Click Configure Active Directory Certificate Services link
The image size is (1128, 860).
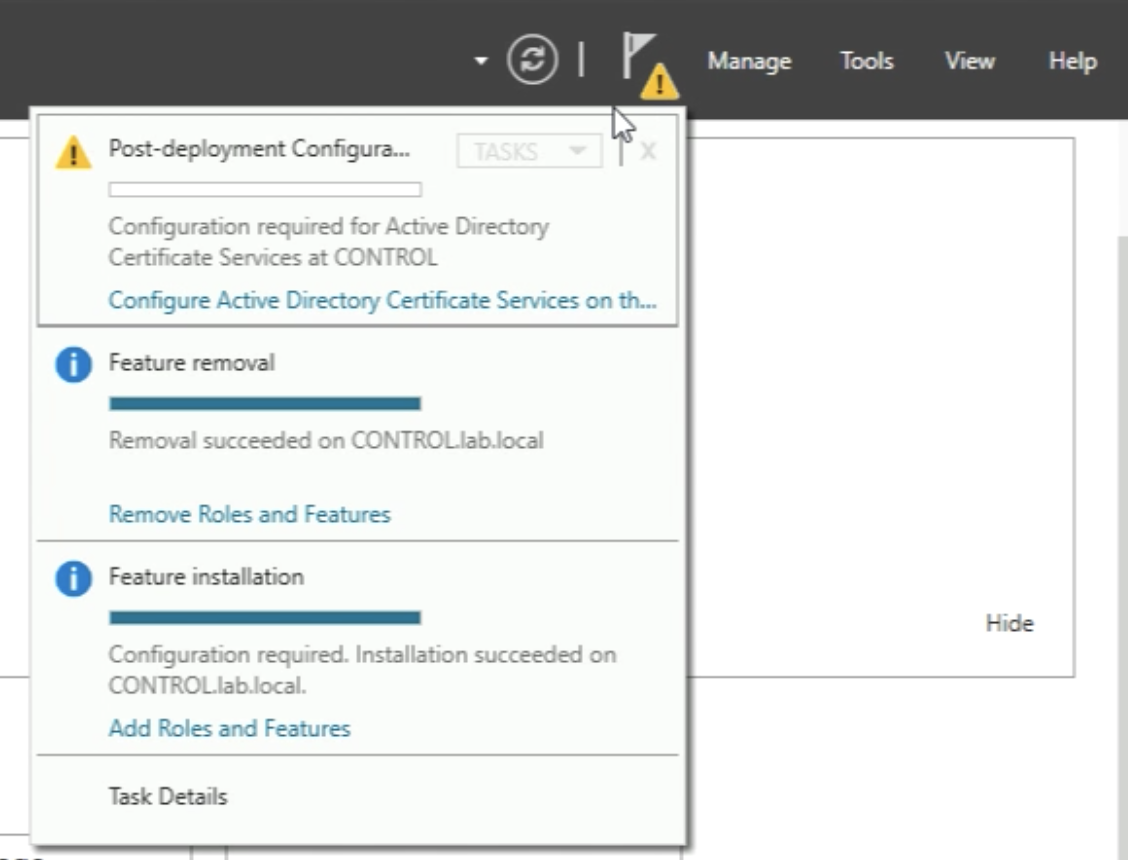pos(382,301)
